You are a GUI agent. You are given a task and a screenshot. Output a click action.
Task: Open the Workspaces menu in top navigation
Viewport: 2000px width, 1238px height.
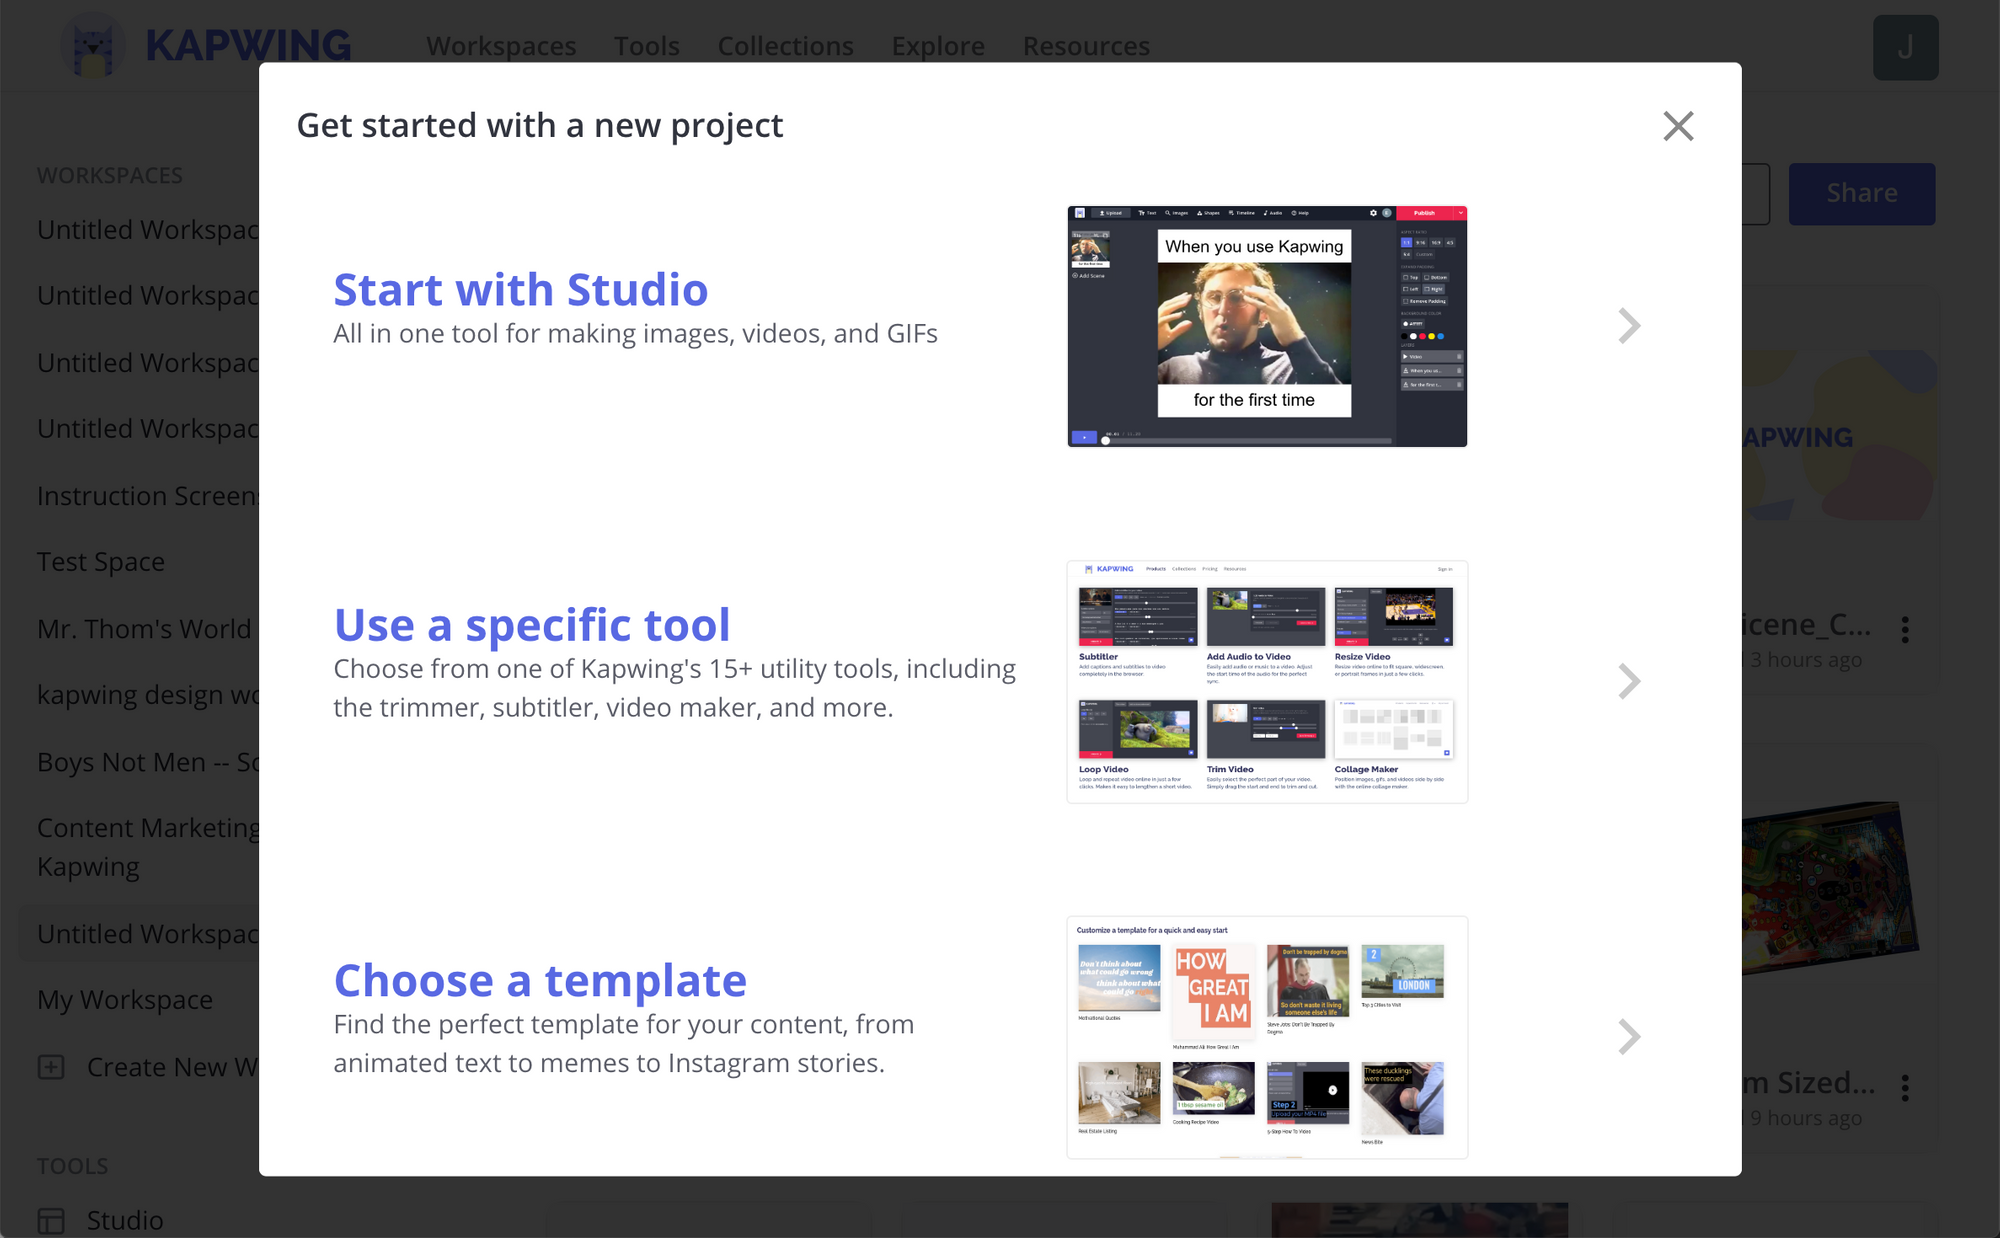tap(501, 46)
